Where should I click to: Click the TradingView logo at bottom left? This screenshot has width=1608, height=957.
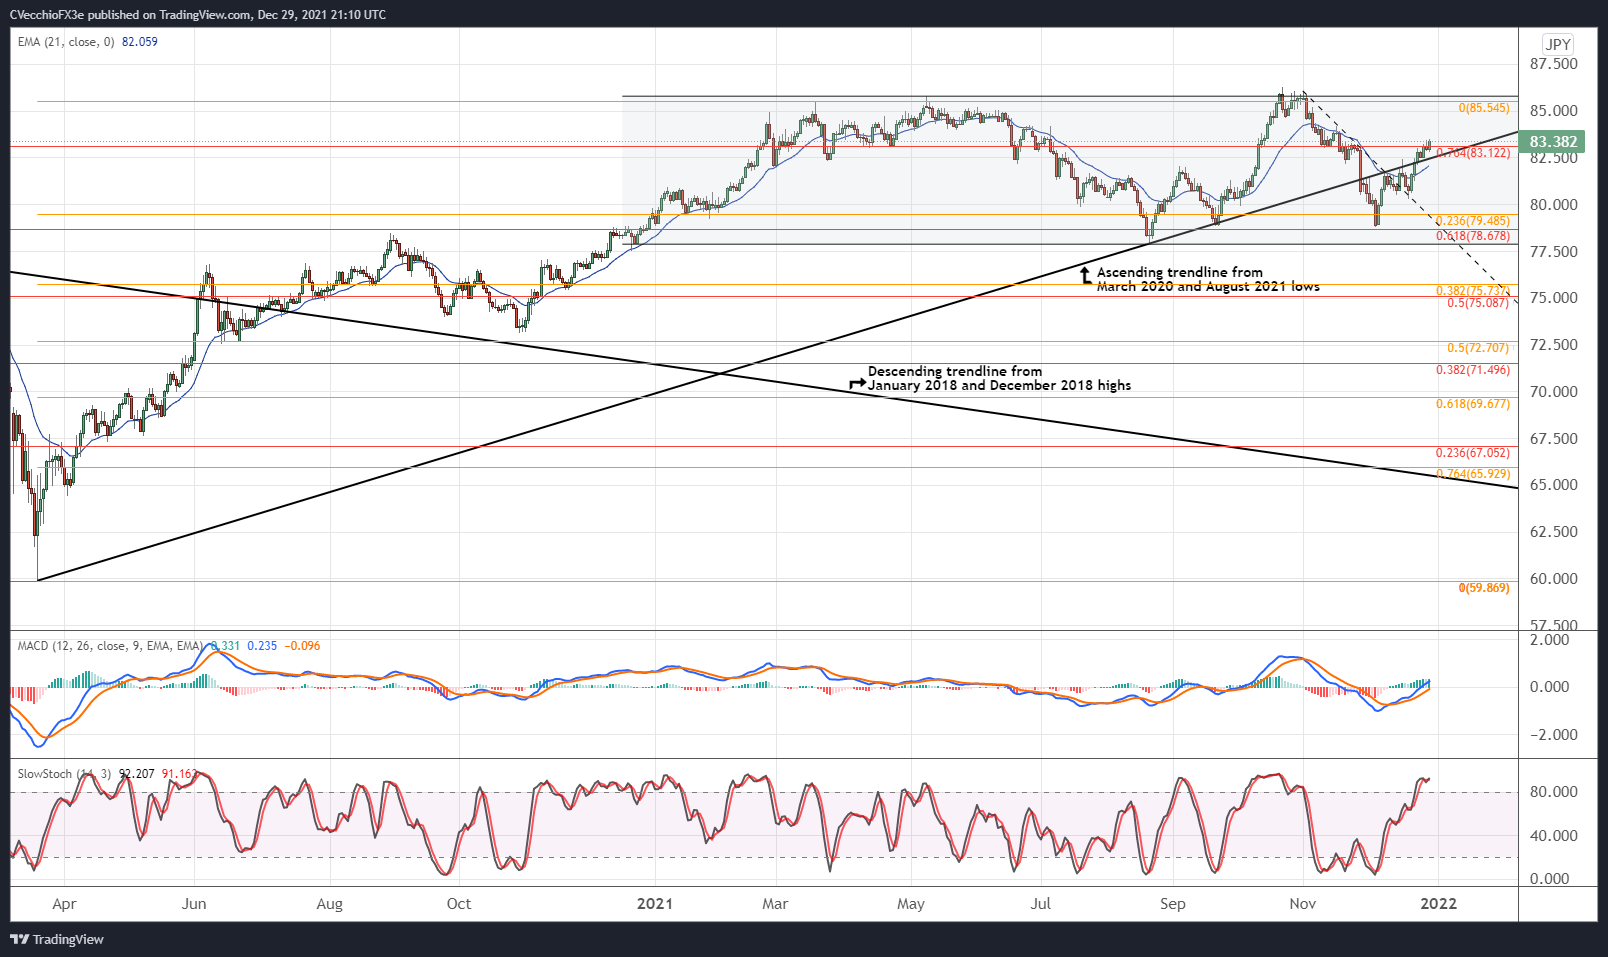57,939
